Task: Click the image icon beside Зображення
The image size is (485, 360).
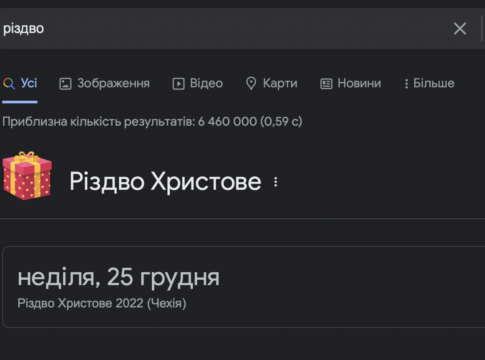Action: [x=65, y=84]
